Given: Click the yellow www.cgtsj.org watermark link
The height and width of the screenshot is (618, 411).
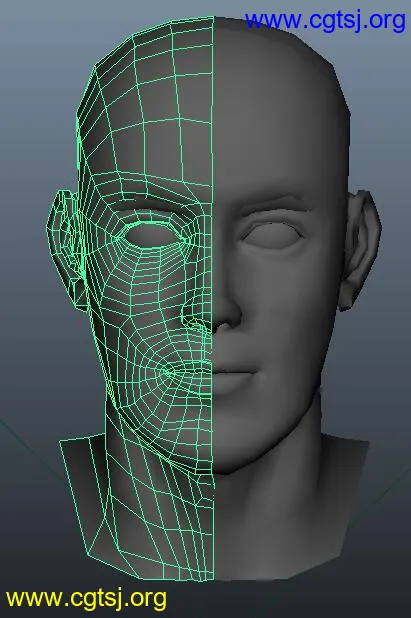Looking at the screenshot, I should pyautogui.click(x=86, y=599).
